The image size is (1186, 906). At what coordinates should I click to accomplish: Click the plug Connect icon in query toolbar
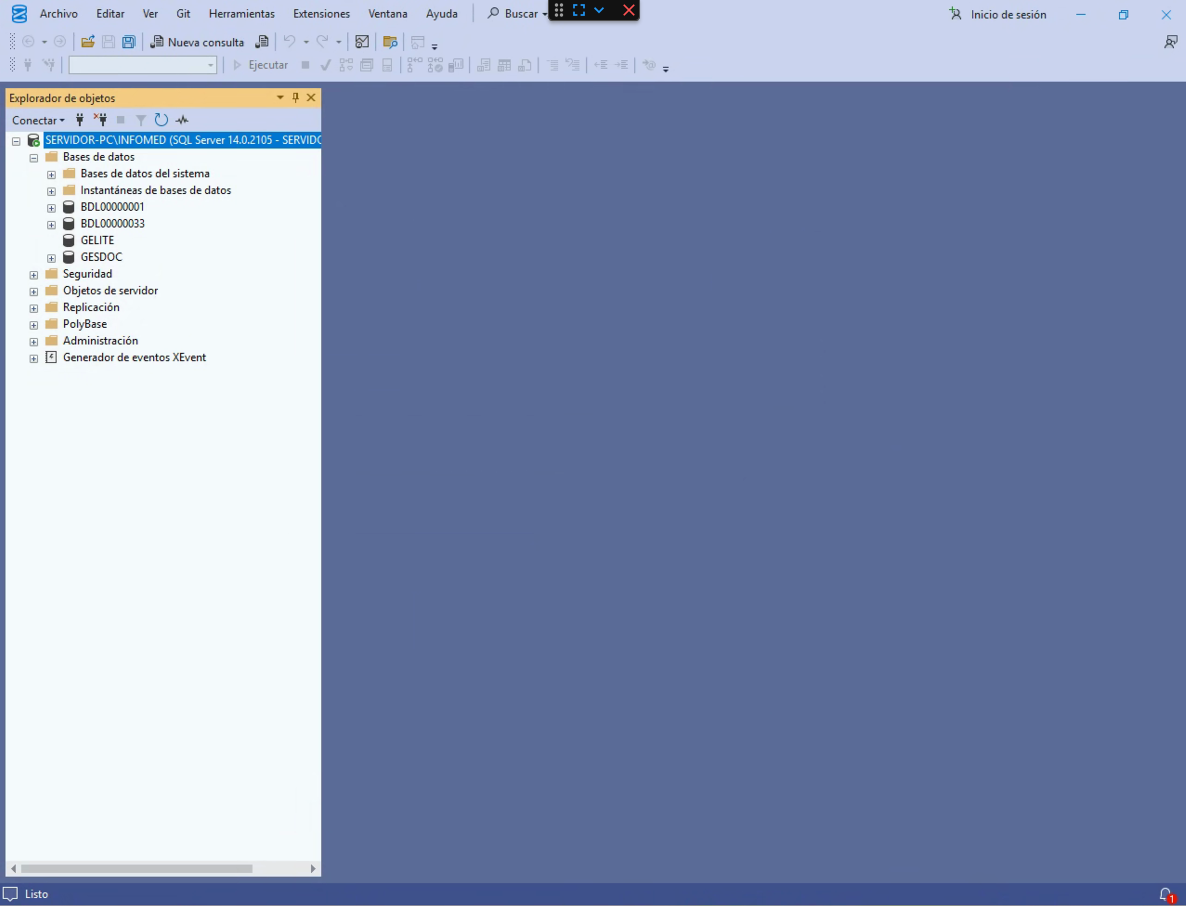click(28, 65)
